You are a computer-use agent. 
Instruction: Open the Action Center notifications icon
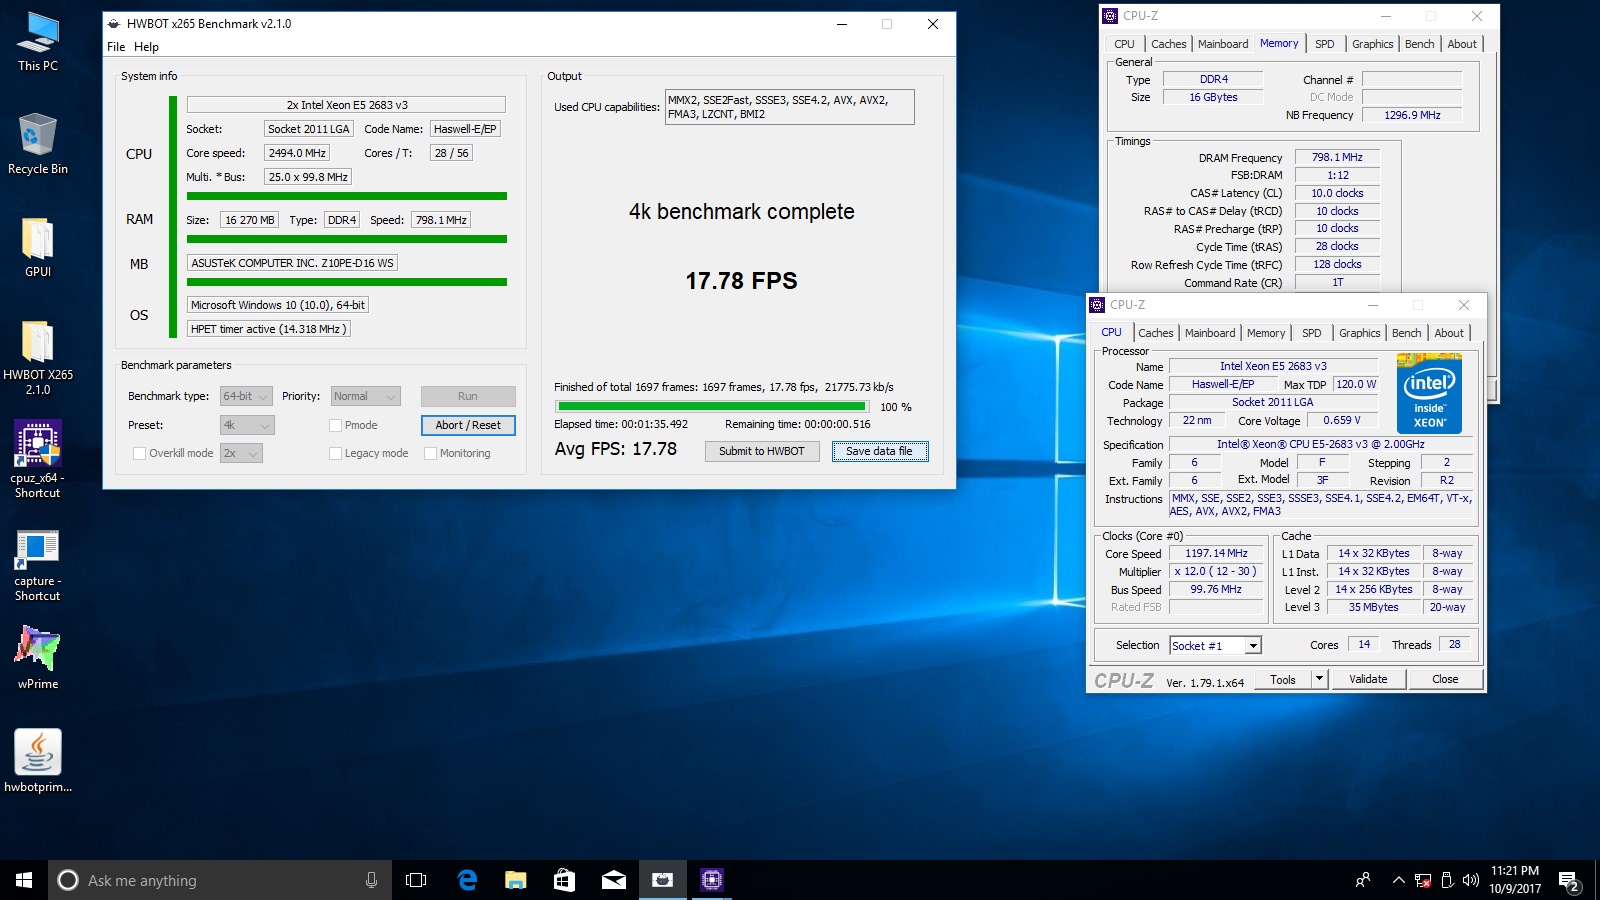(x=1569, y=881)
